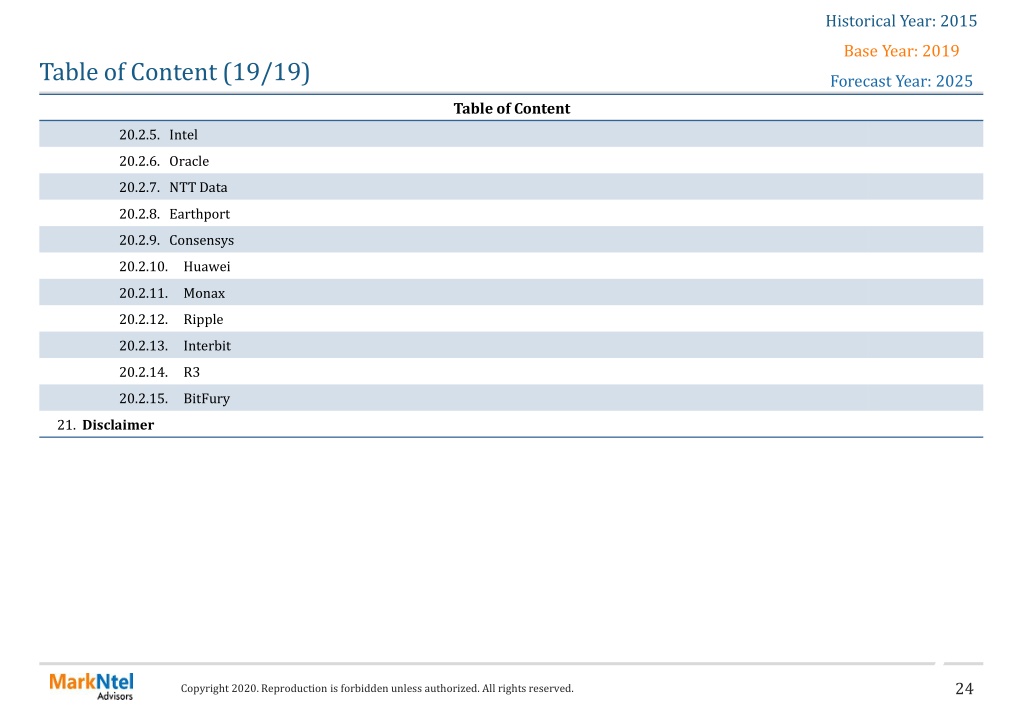Click the page number 24
This screenshot has height=708, width=1023.
click(964, 688)
